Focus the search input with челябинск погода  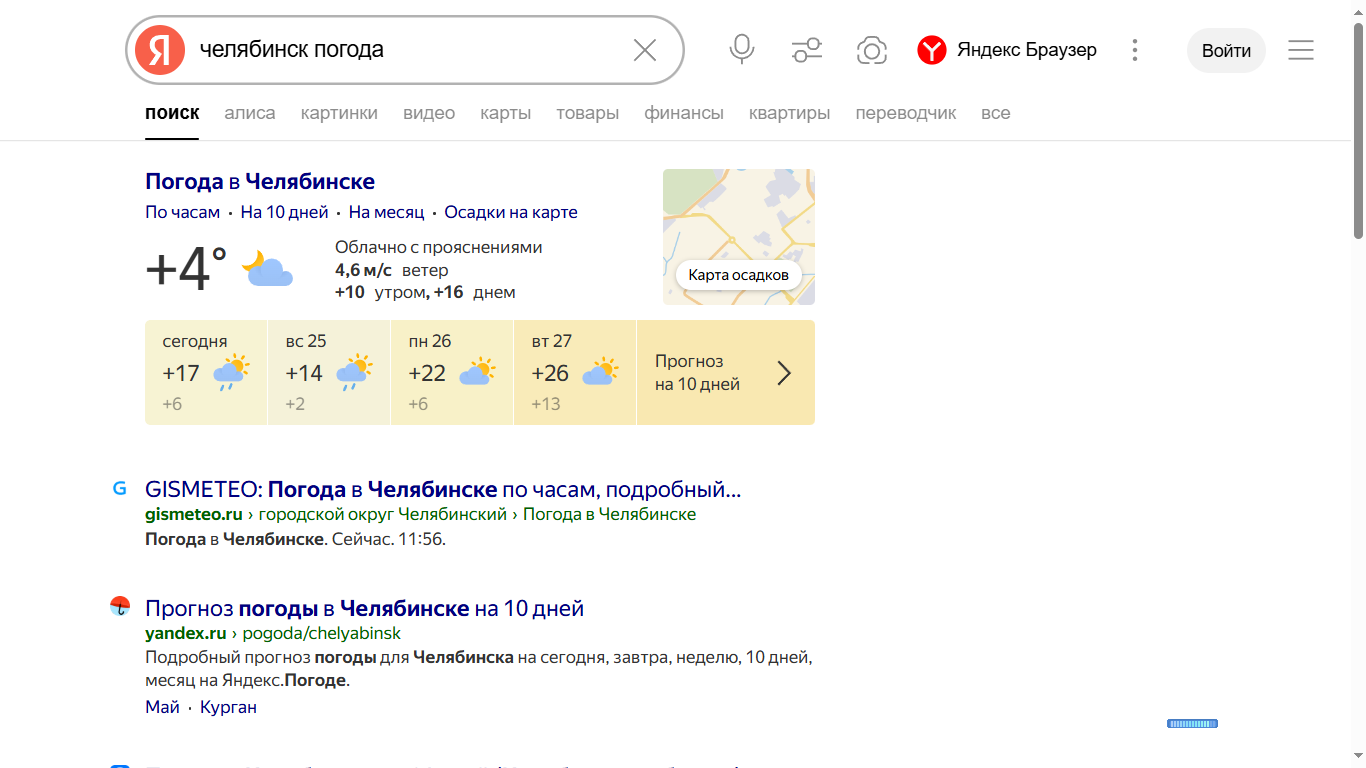pos(405,49)
